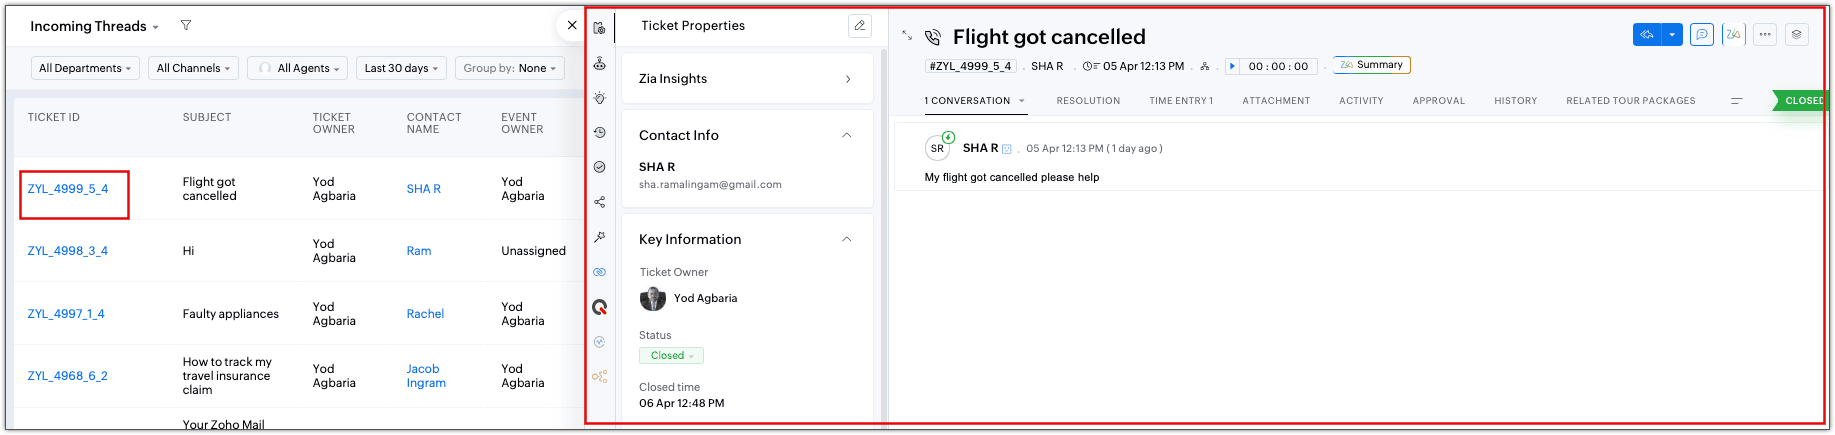Open the Closed status dropdown
This screenshot has height=435, width=1835.
[x=671, y=356]
